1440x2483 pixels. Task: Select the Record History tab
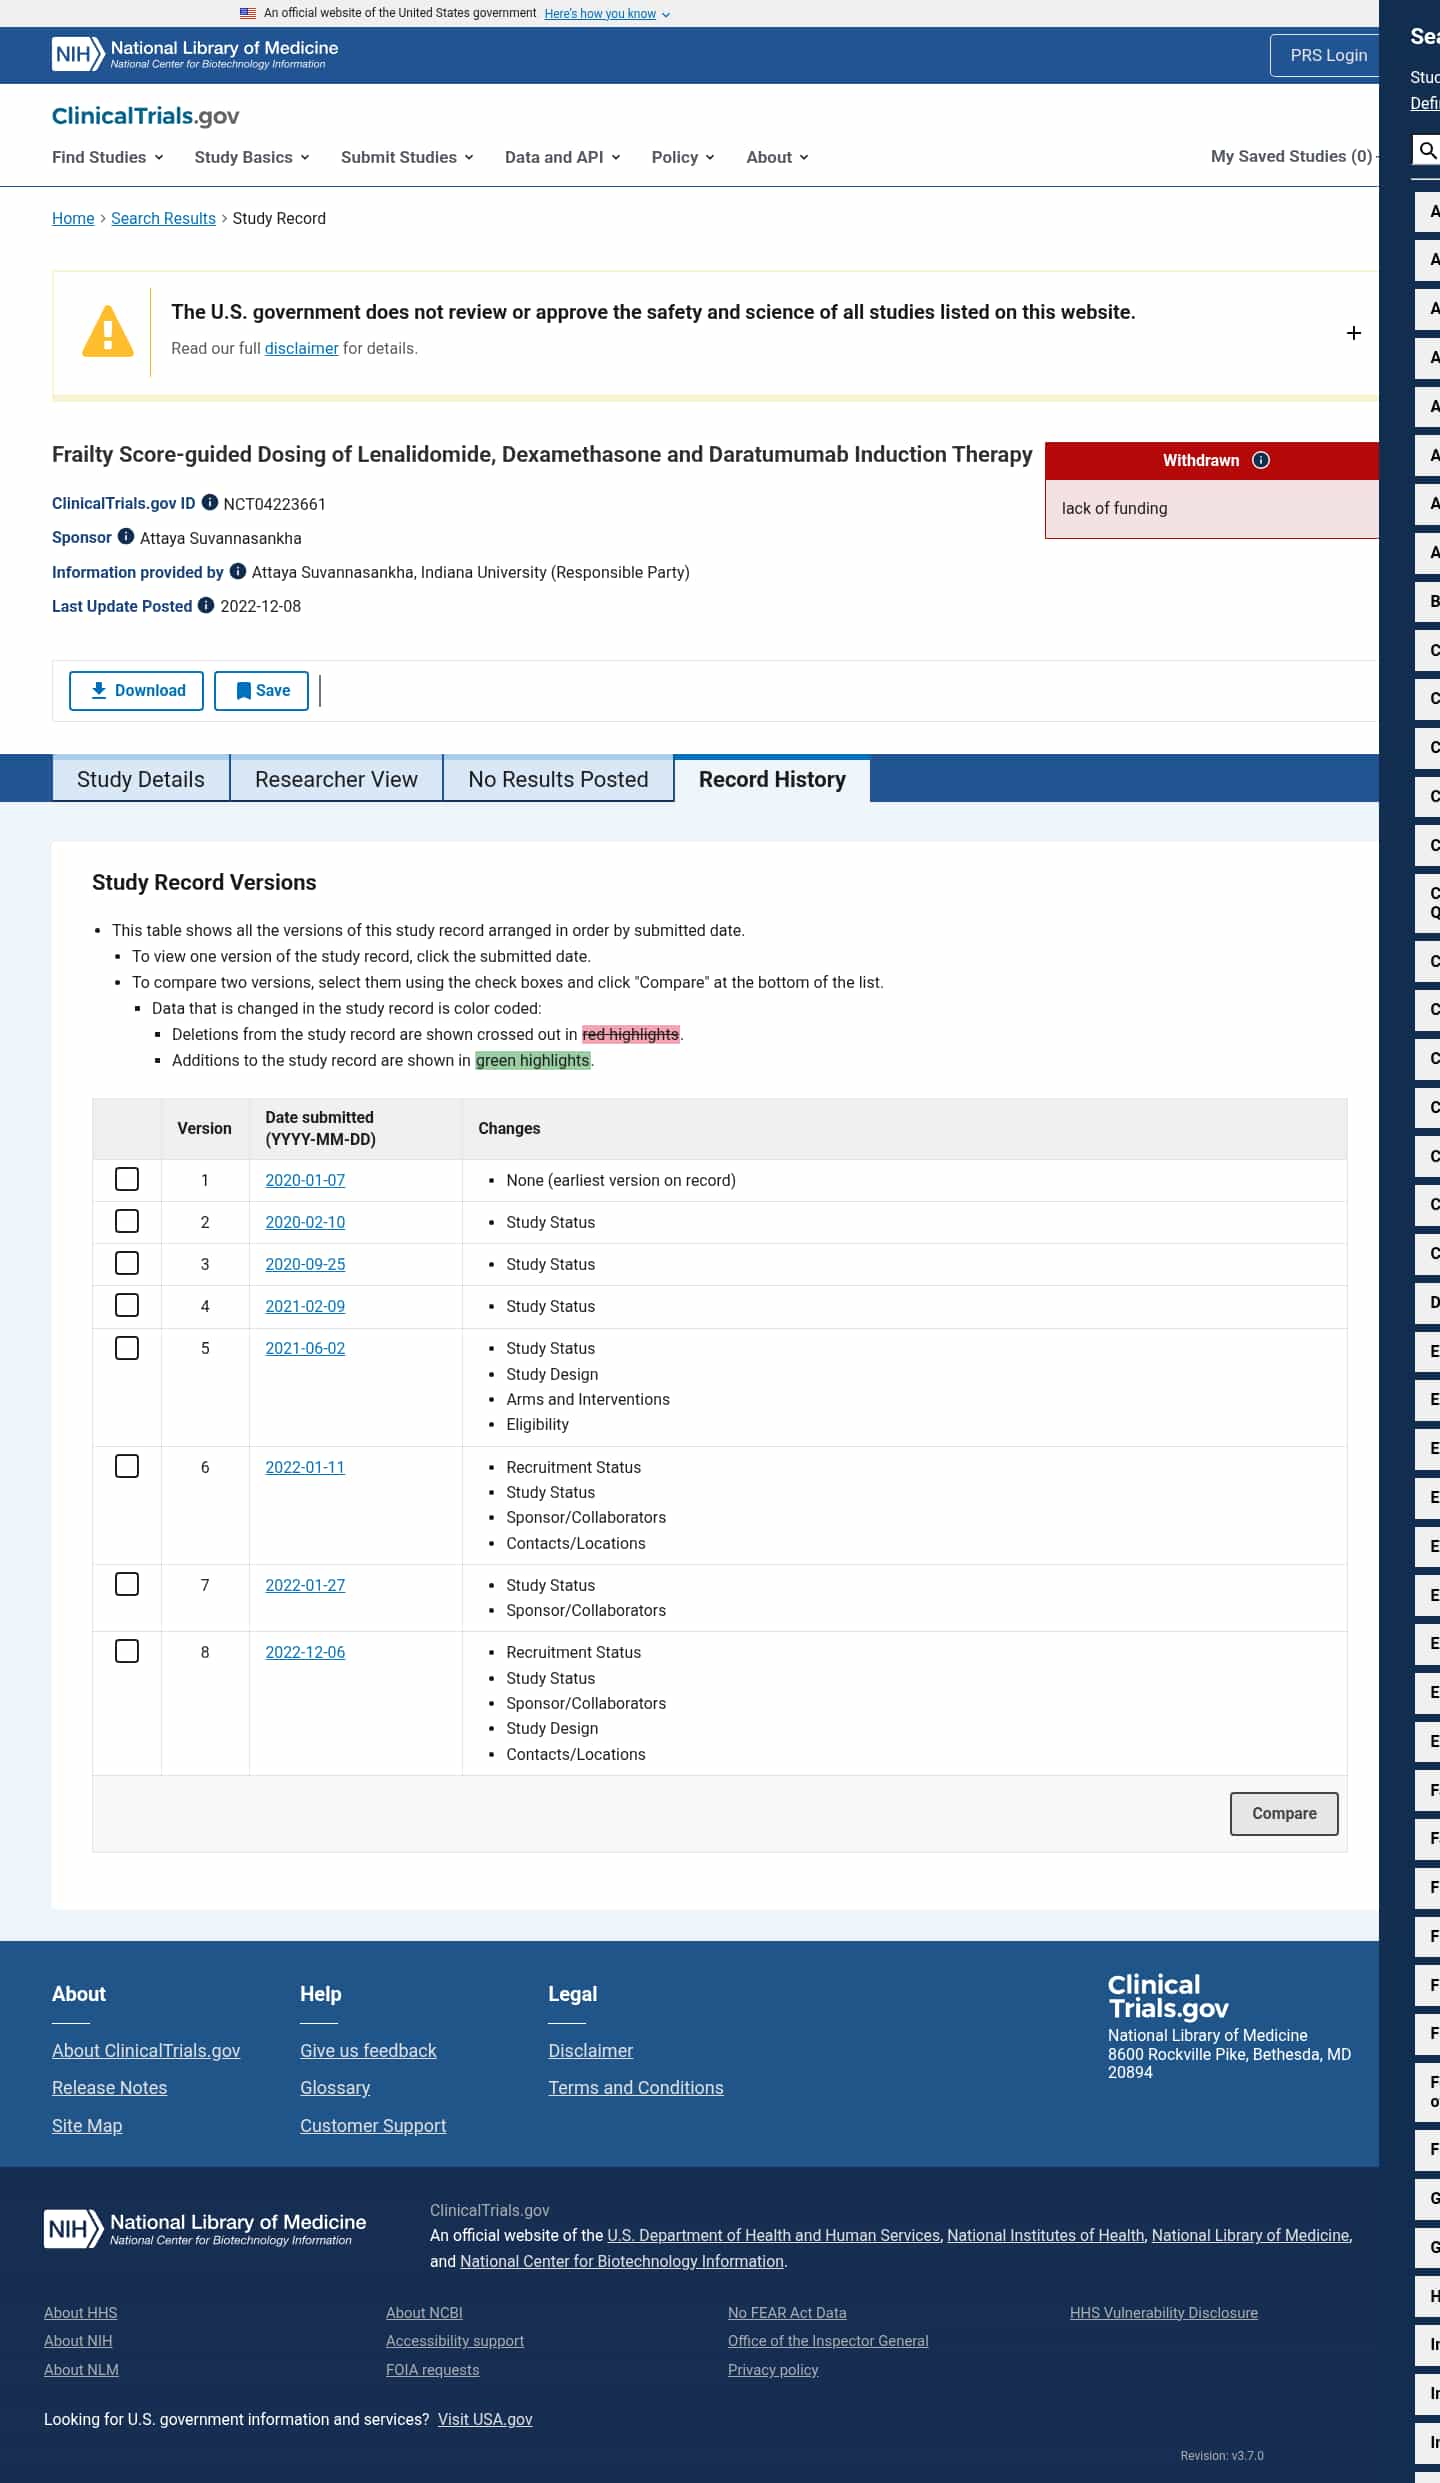click(772, 779)
